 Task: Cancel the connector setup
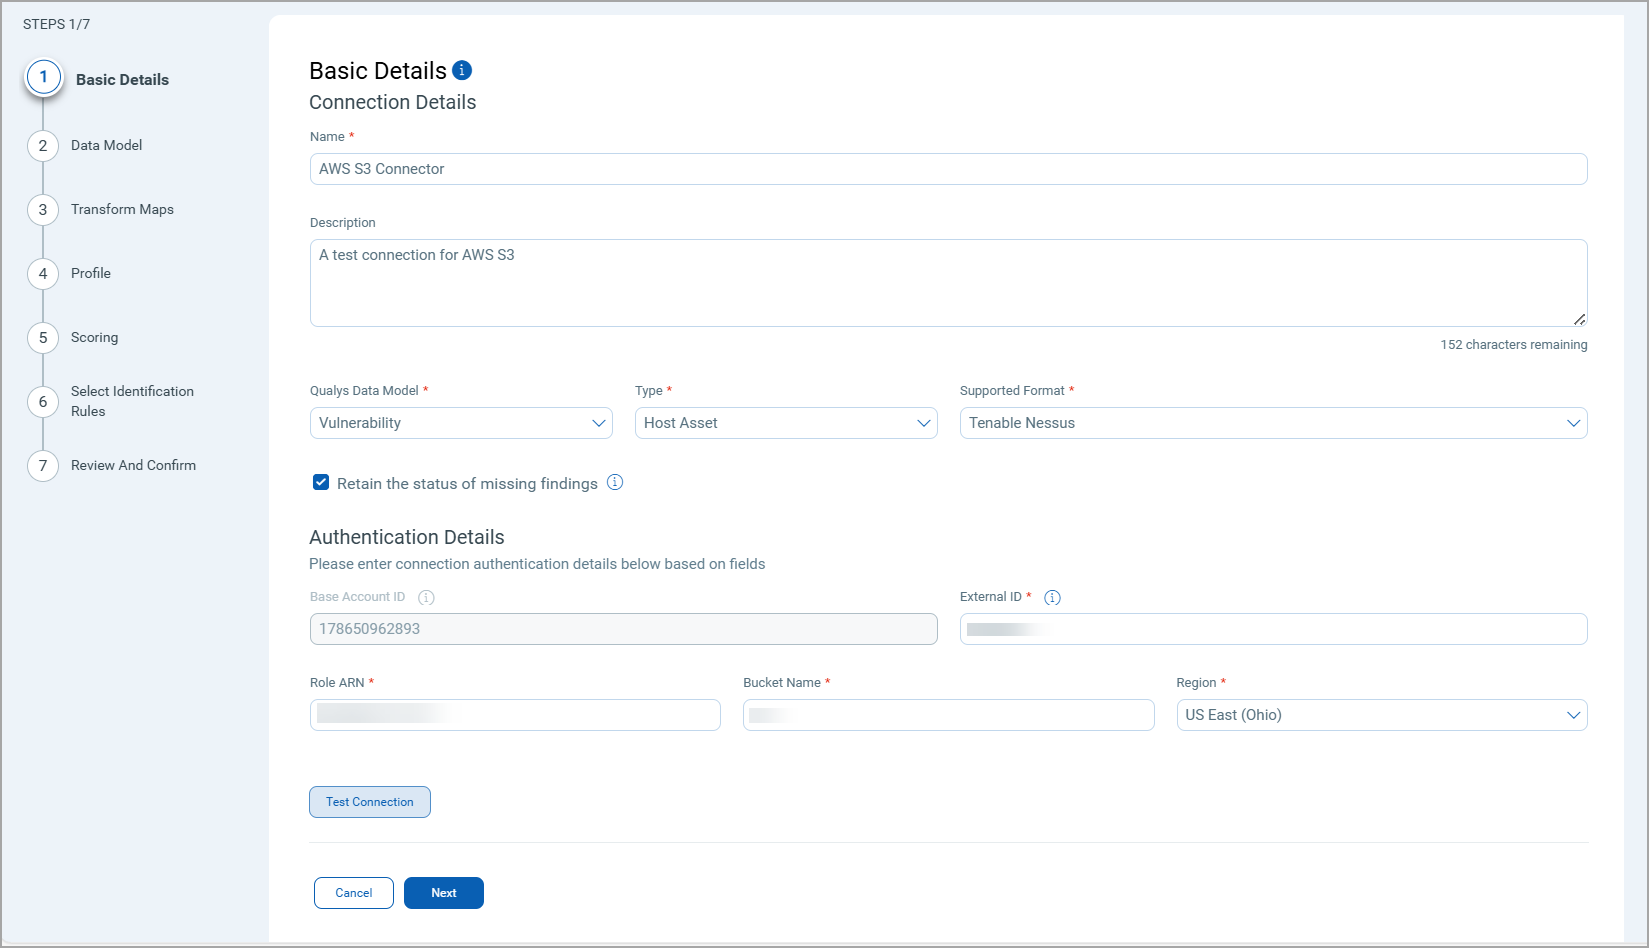(354, 893)
